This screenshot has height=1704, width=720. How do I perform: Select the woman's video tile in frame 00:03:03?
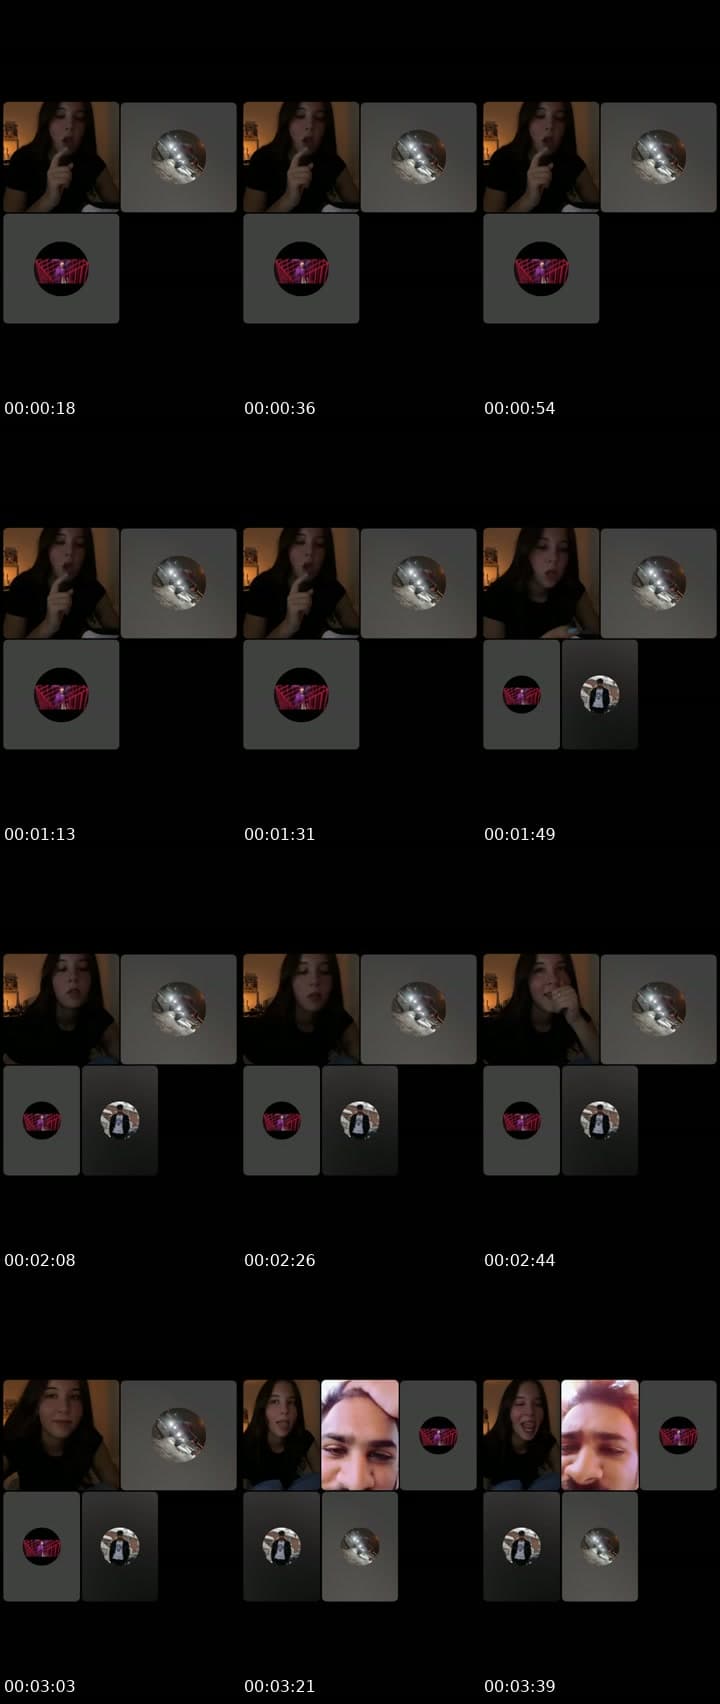[61, 1435]
